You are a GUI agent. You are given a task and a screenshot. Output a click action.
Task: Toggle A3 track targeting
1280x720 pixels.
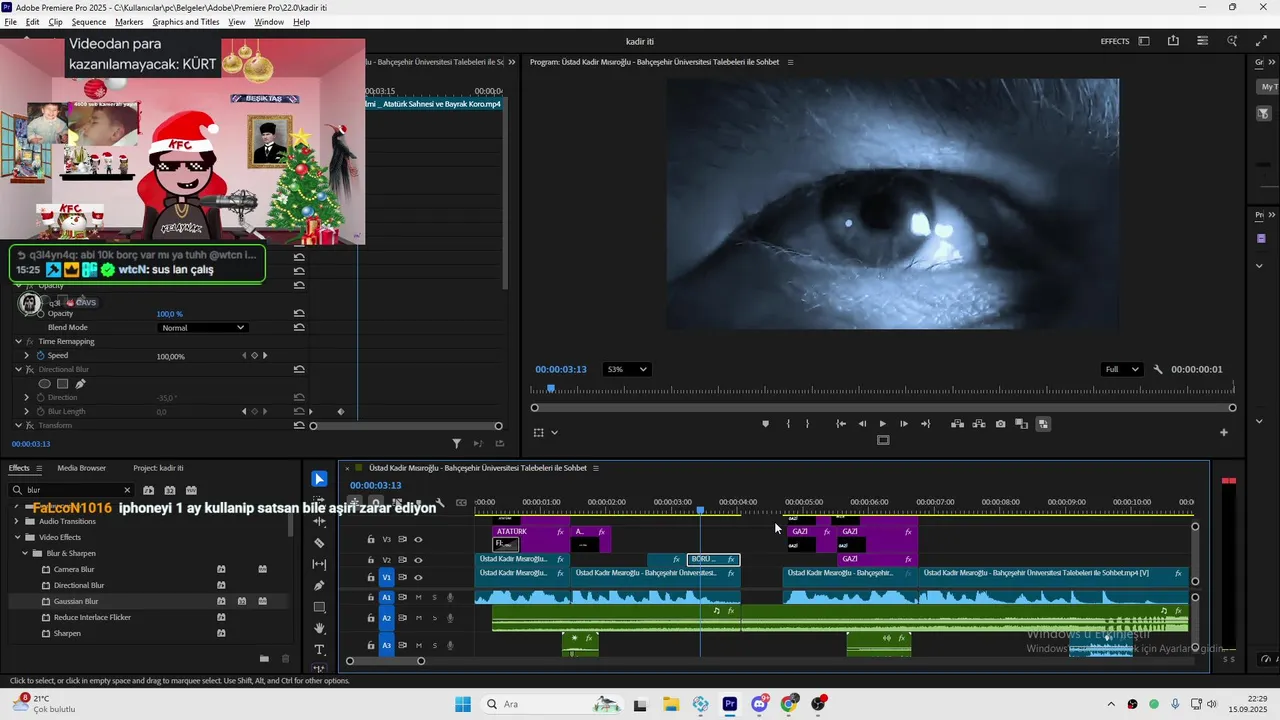point(387,645)
